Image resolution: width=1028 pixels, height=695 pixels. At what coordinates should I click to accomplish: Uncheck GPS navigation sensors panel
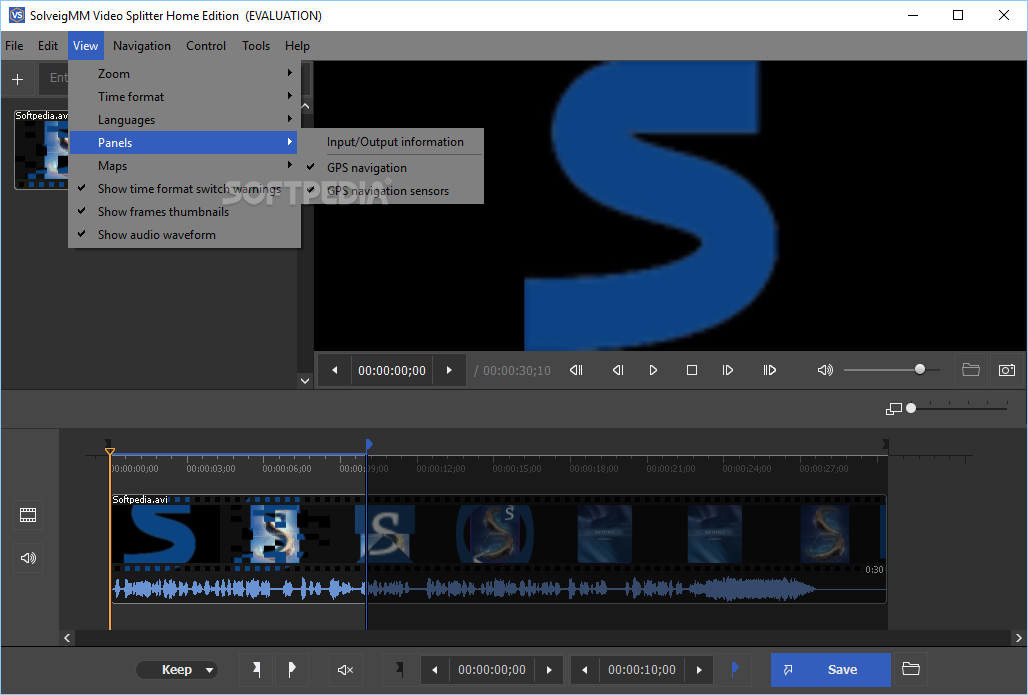click(x=391, y=191)
